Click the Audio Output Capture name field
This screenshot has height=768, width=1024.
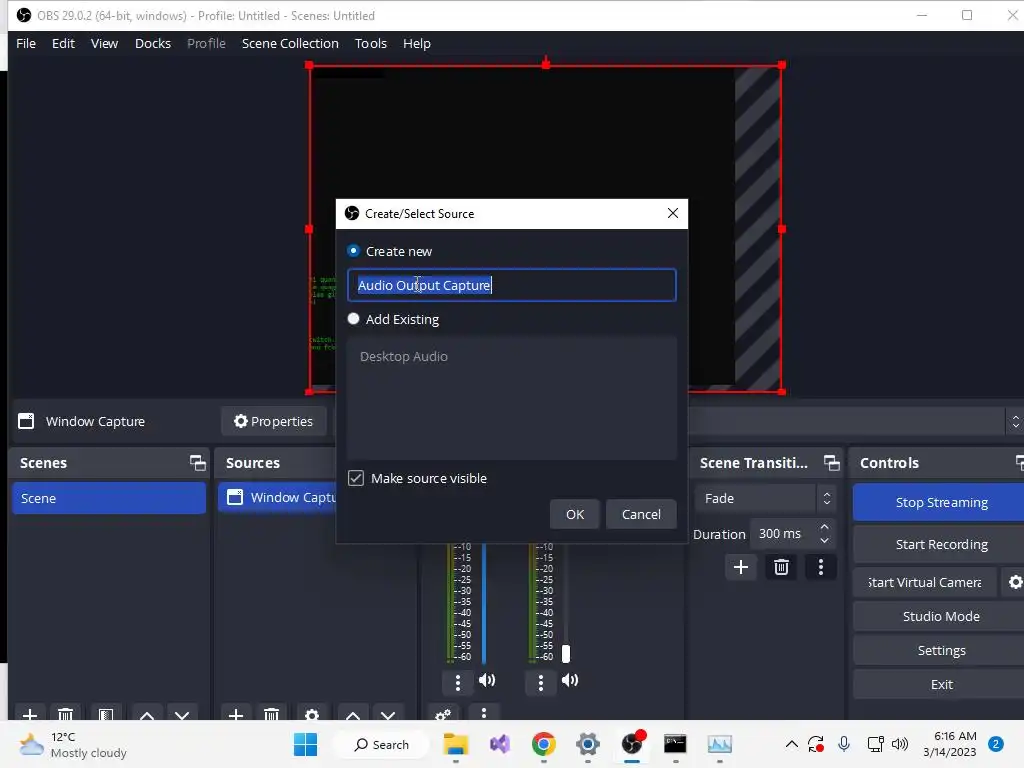click(511, 285)
